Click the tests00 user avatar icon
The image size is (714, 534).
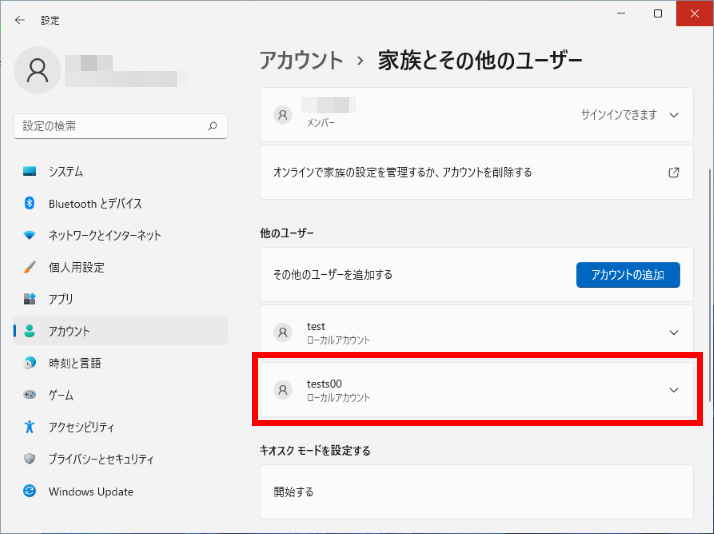coord(283,390)
